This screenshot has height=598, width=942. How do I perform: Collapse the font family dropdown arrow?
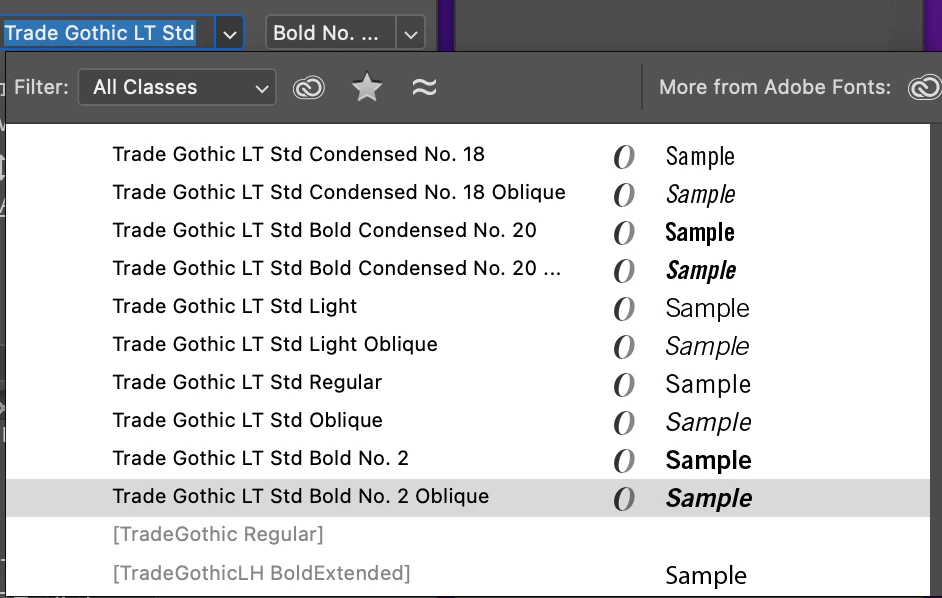tap(230, 34)
